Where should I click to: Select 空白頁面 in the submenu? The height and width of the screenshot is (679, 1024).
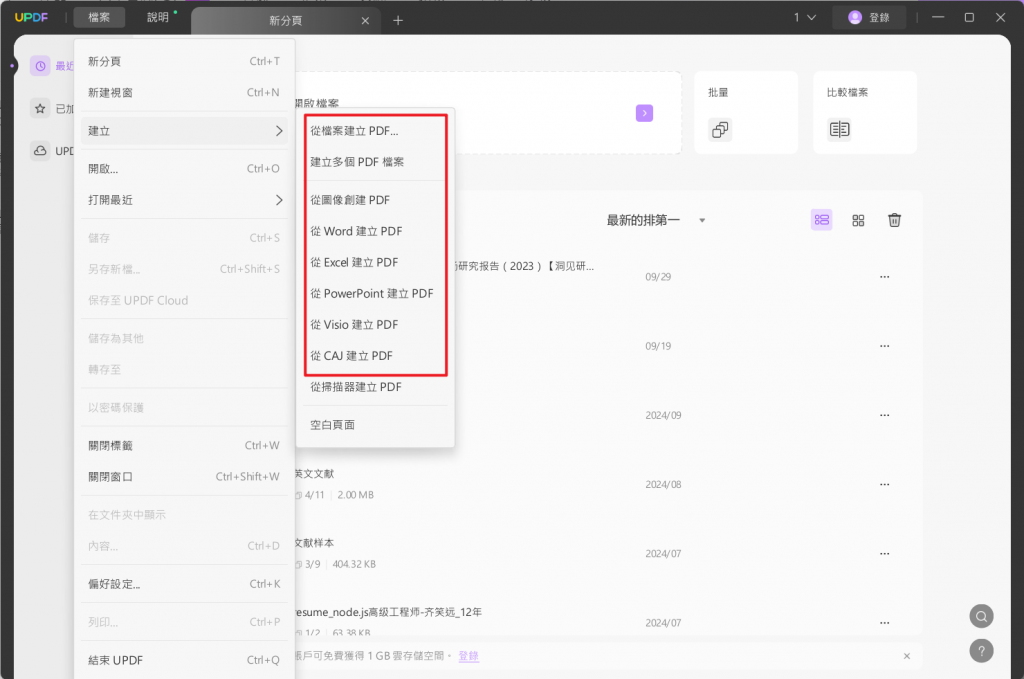point(376,425)
